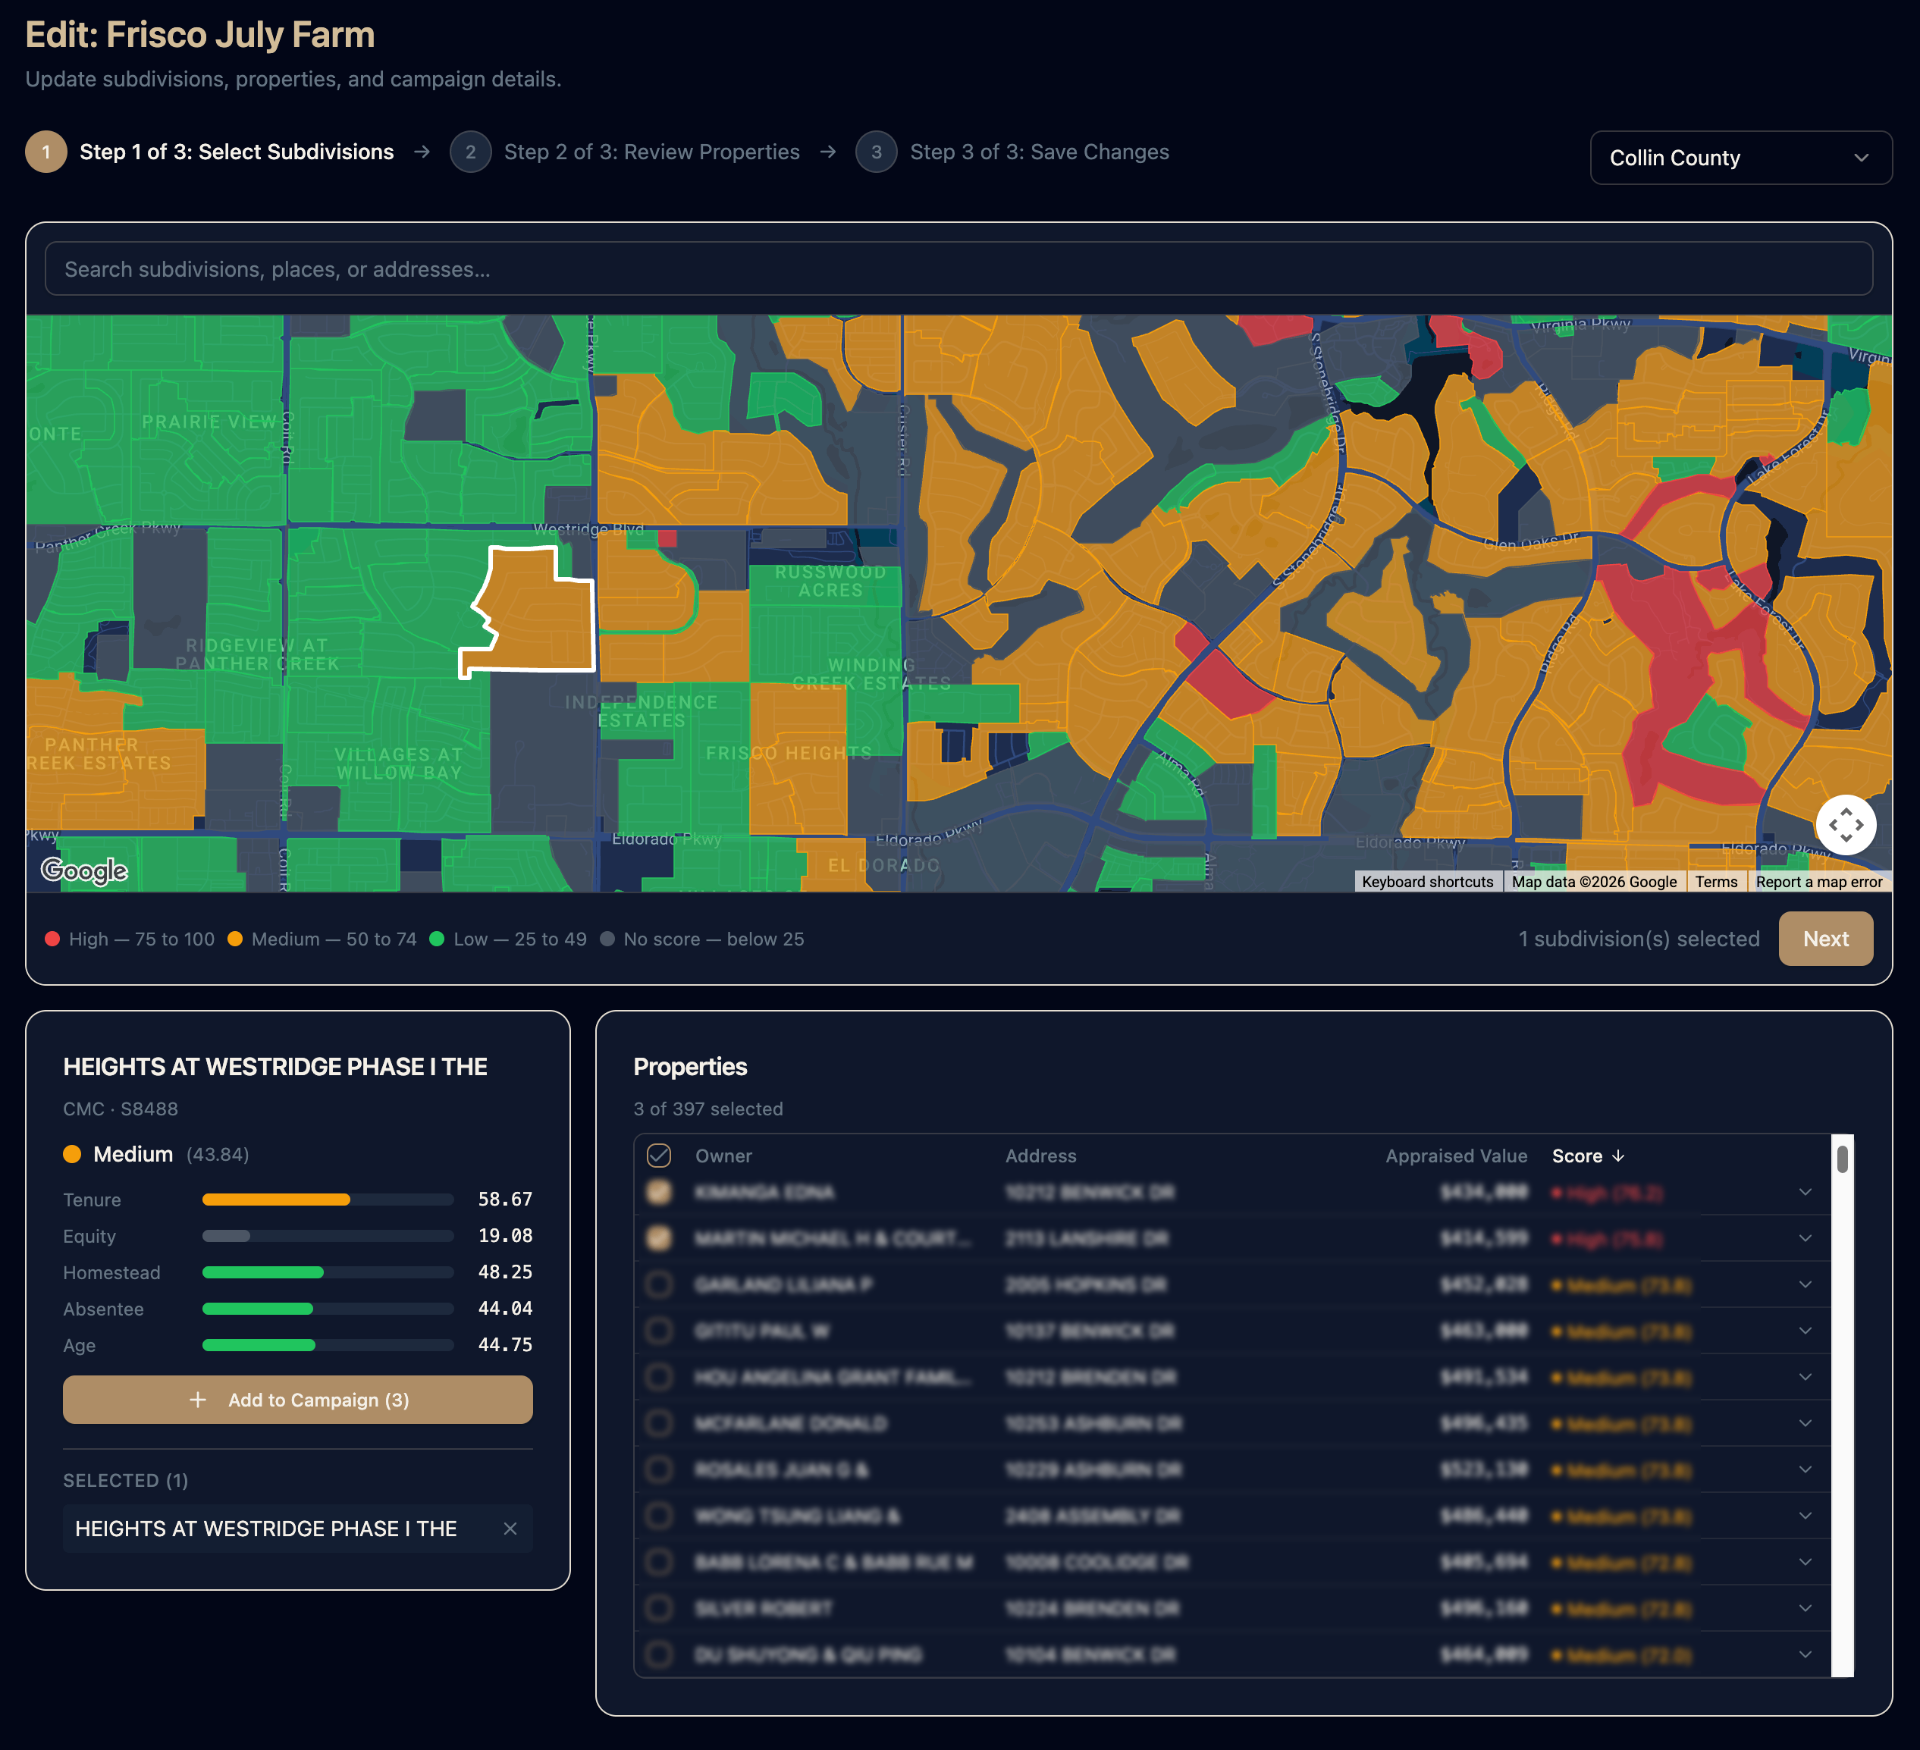Click the '2408 ASSEMBLY DR' address cell

point(1092,1517)
